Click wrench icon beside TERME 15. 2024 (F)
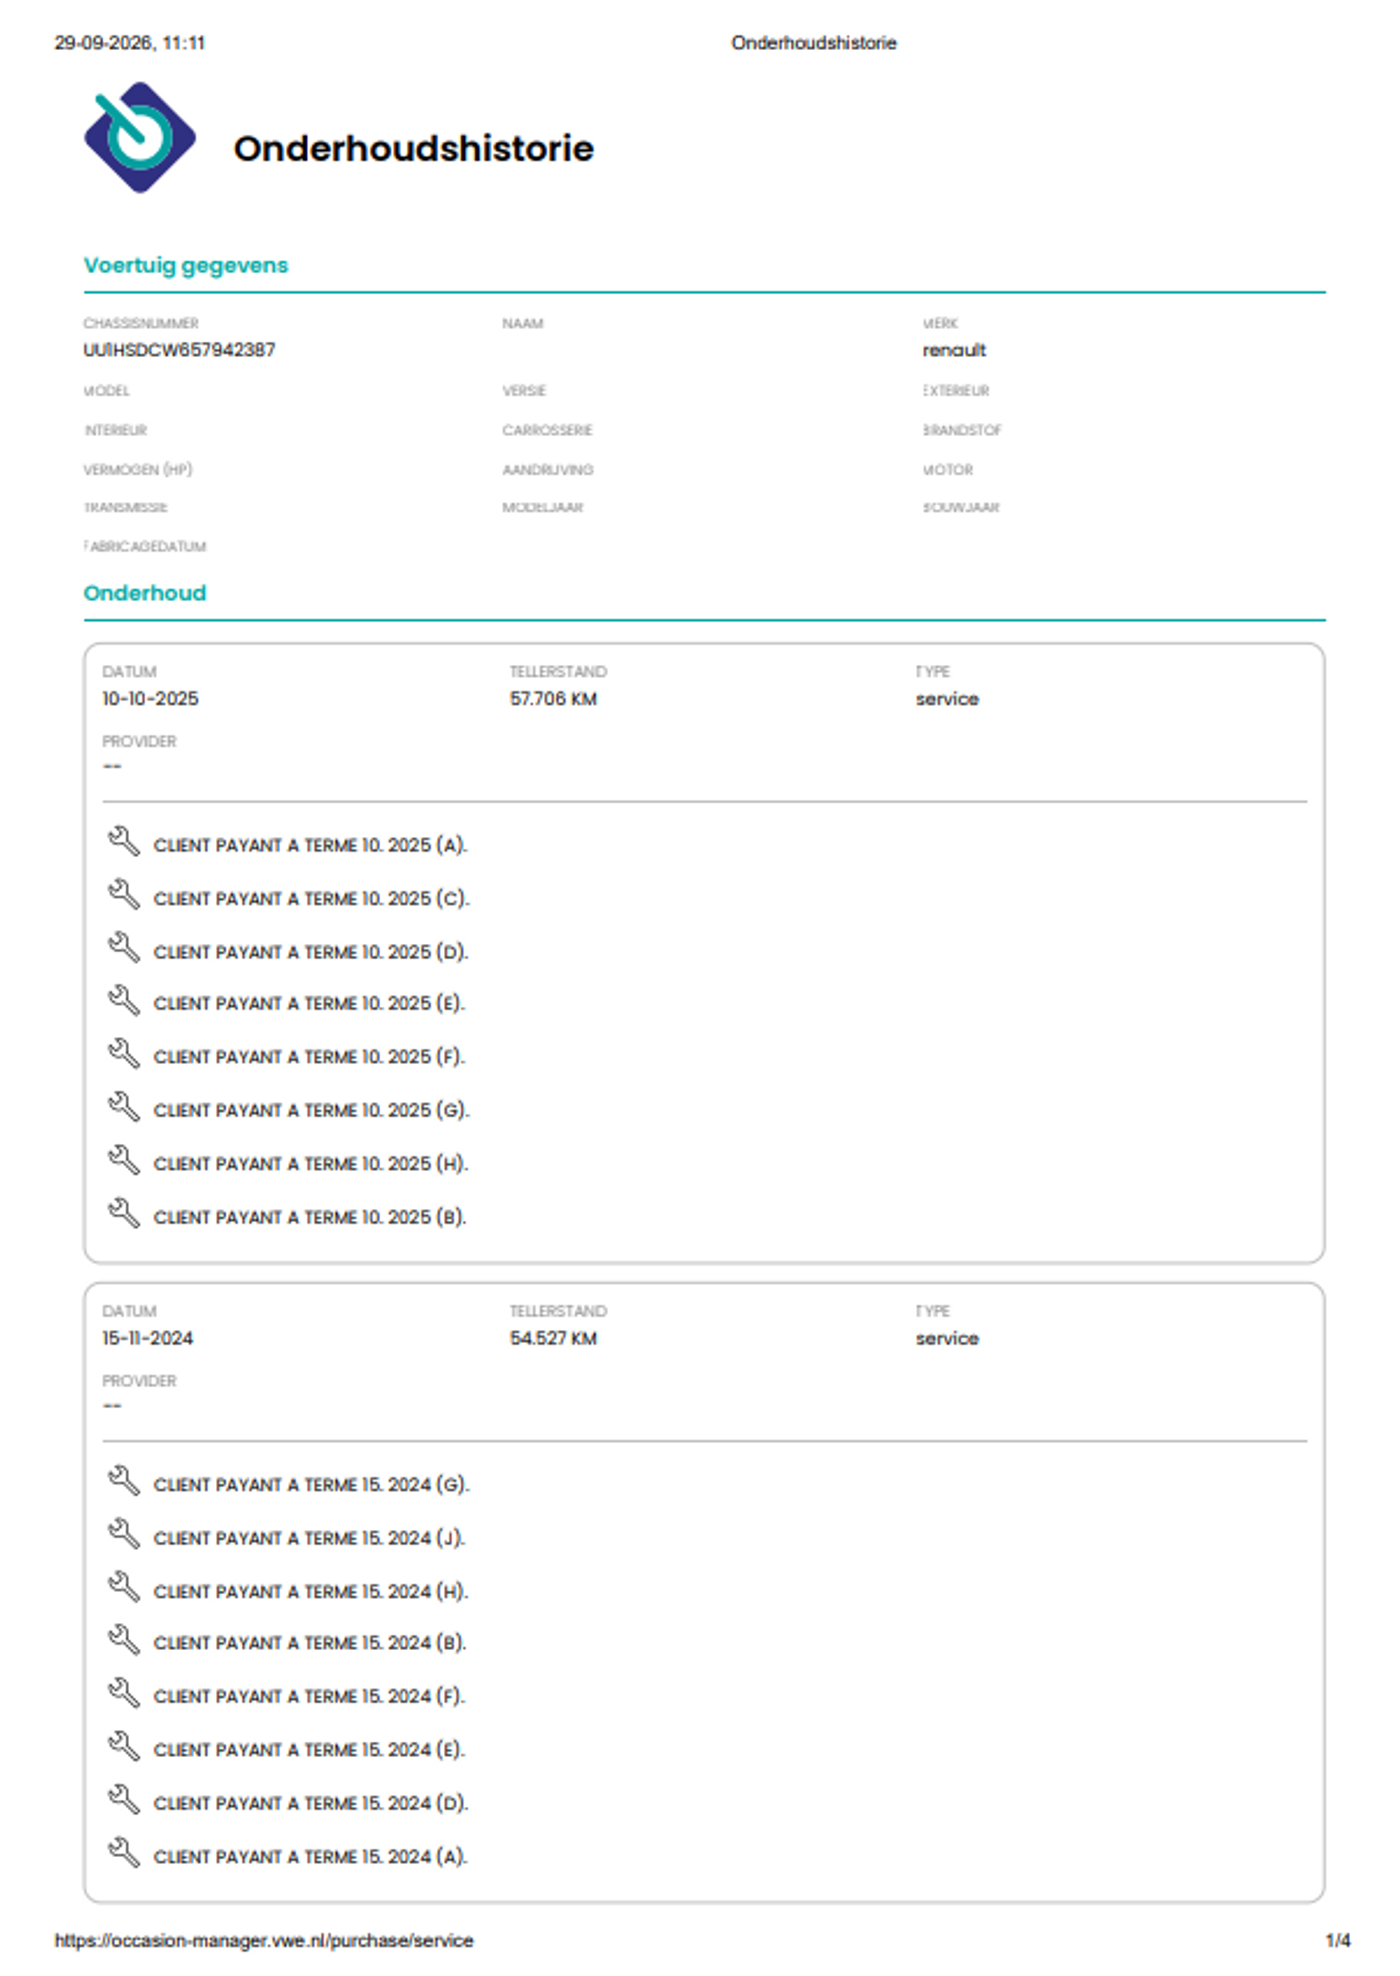1400x1976 pixels. coord(124,1693)
